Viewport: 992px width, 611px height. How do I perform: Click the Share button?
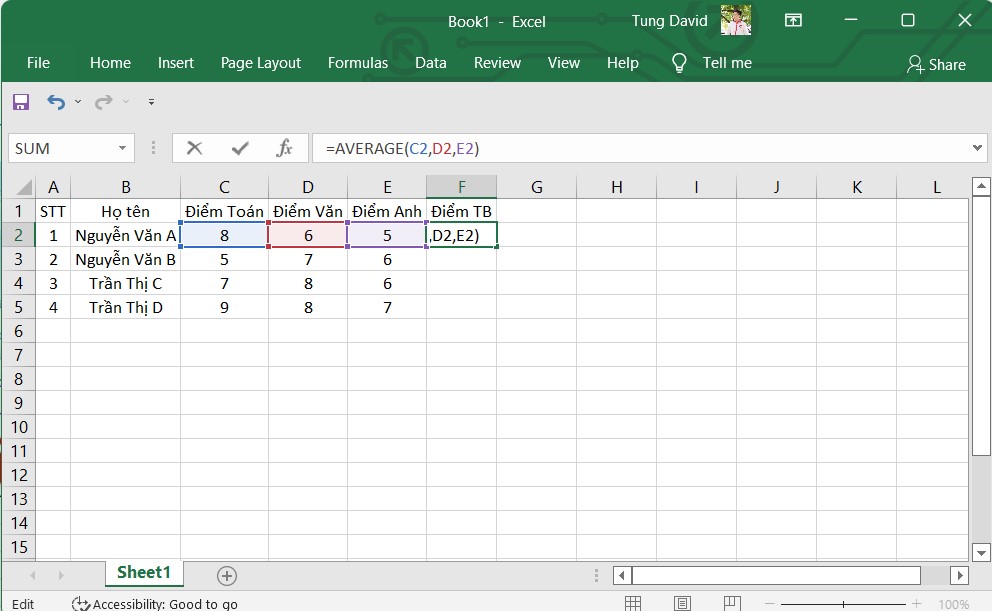(x=936, y=65)
